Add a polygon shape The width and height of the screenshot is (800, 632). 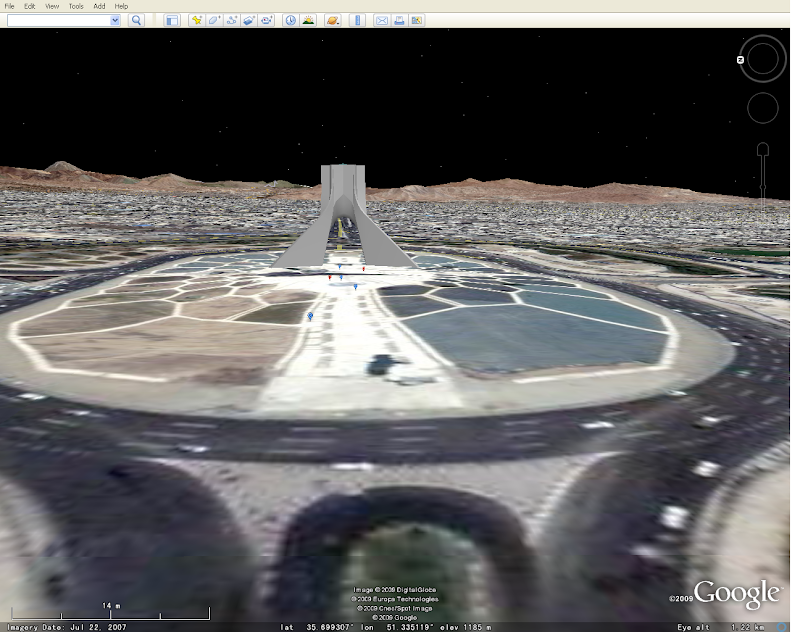click(x=214, y=20)
